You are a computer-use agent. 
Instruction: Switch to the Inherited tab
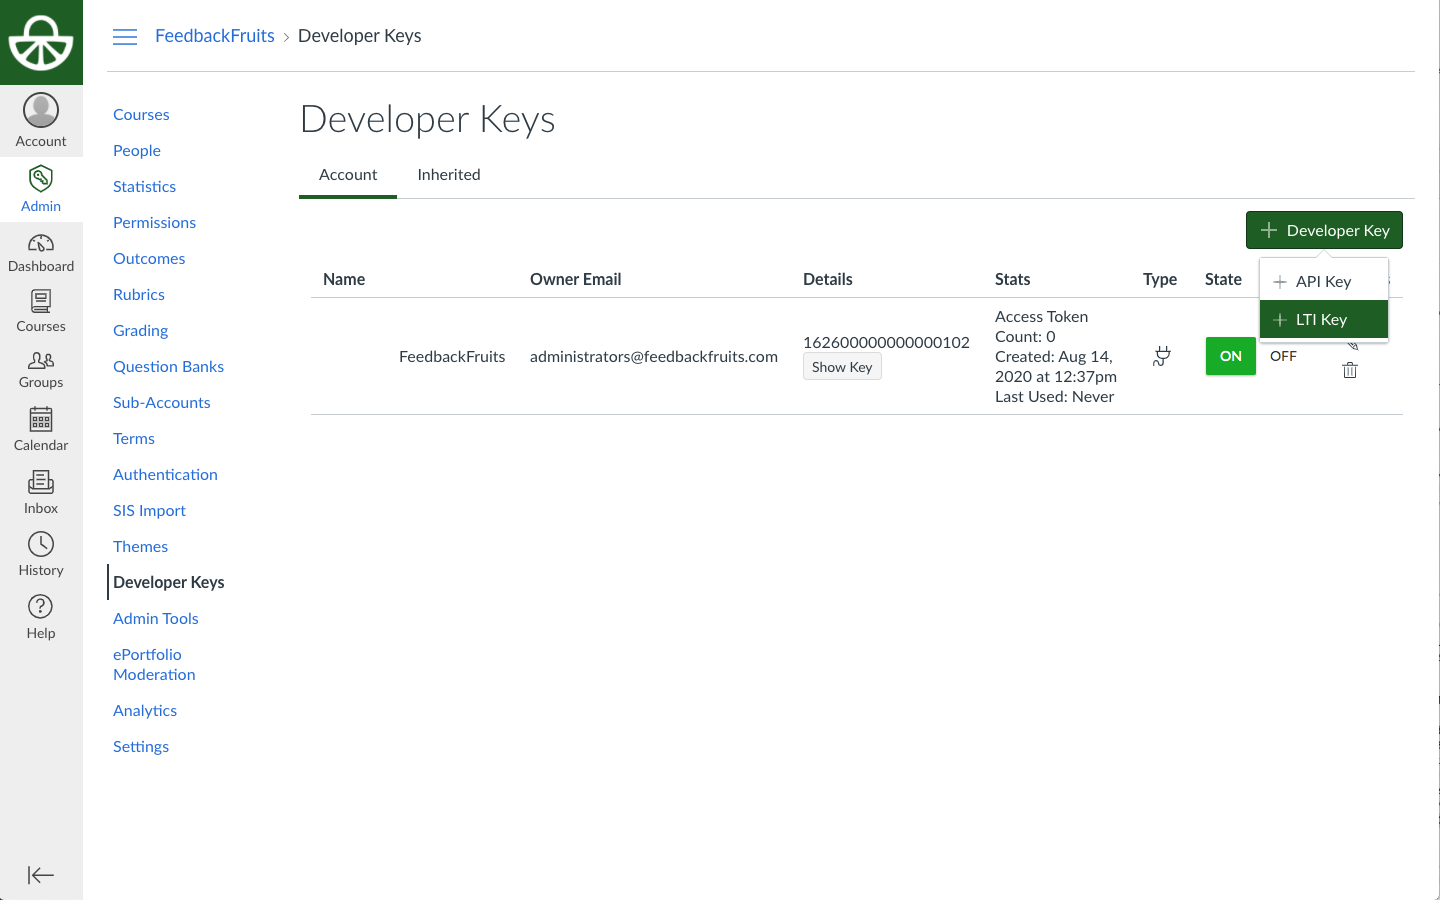tap(449, 175)
